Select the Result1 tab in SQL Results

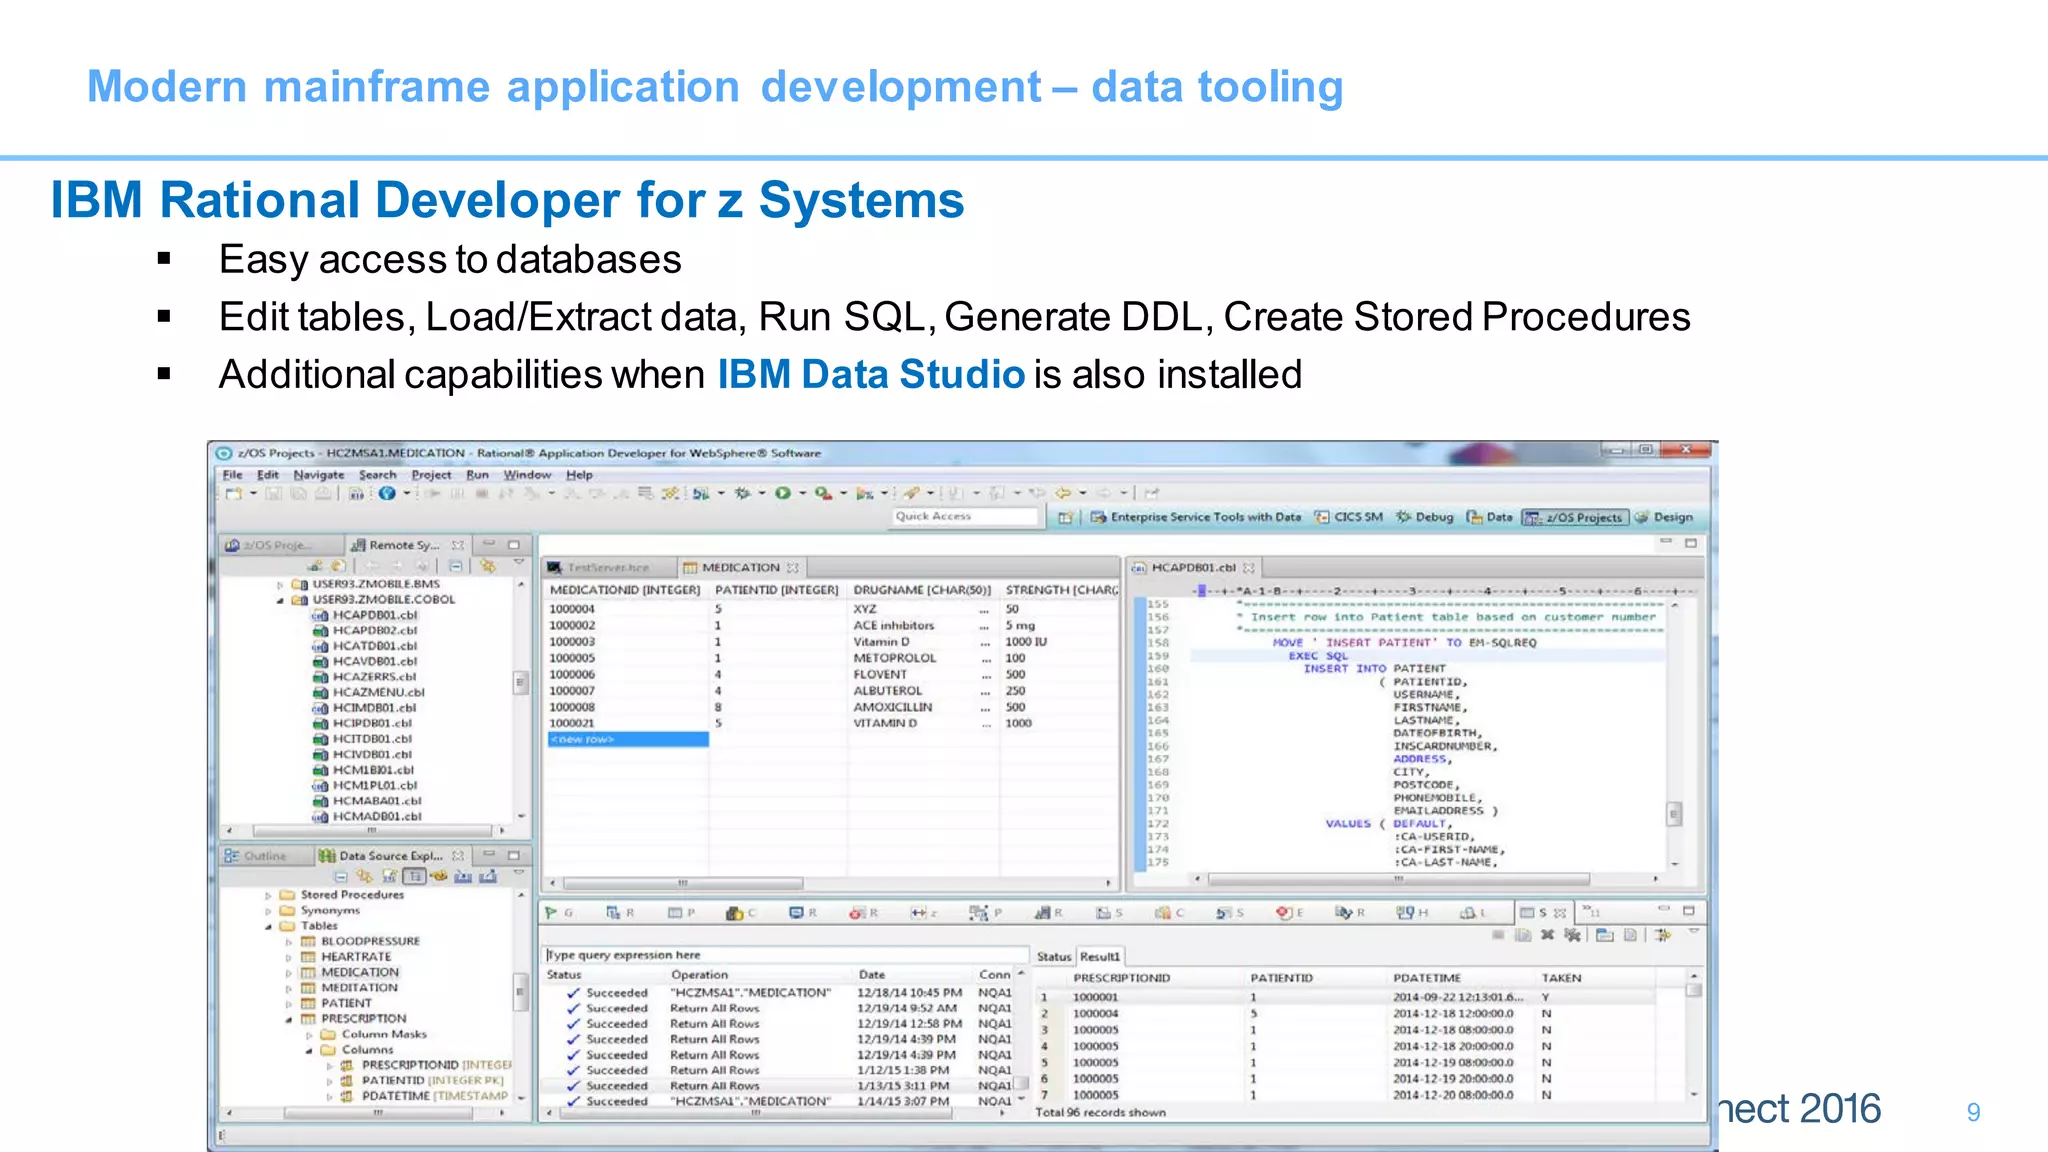(x=1101, y=957)
